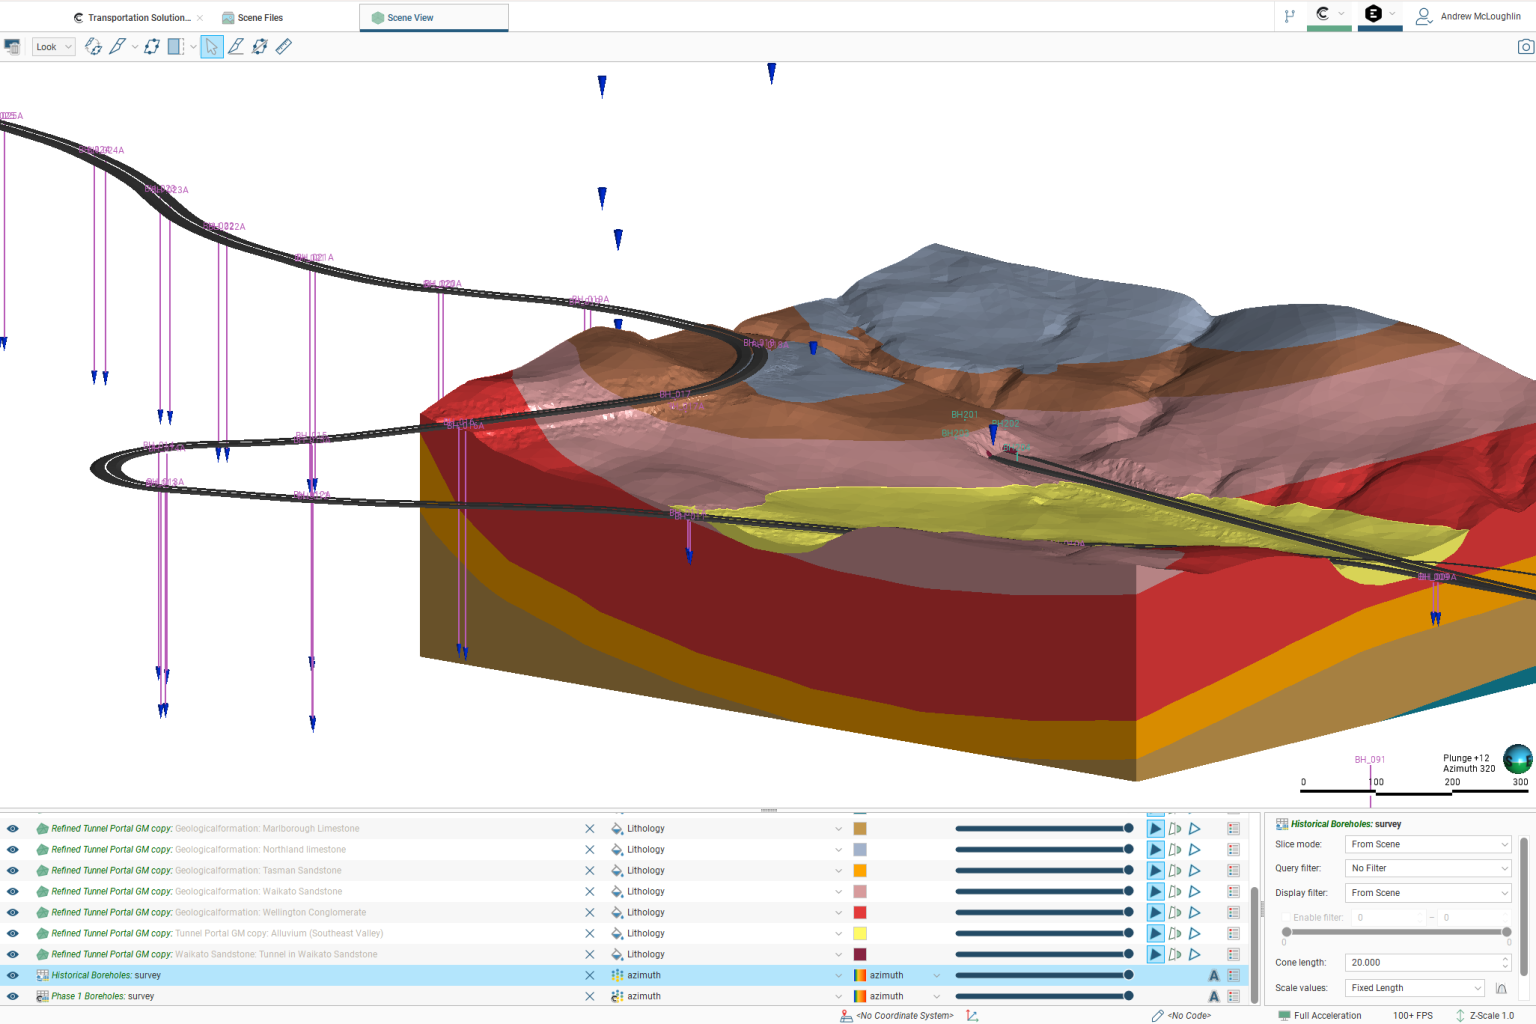Click the Andrew McLoughlin account button
Image resolution: width=1536 pixels, height=1024 pixels.
pyautogui.click(x=1470, y=16)
